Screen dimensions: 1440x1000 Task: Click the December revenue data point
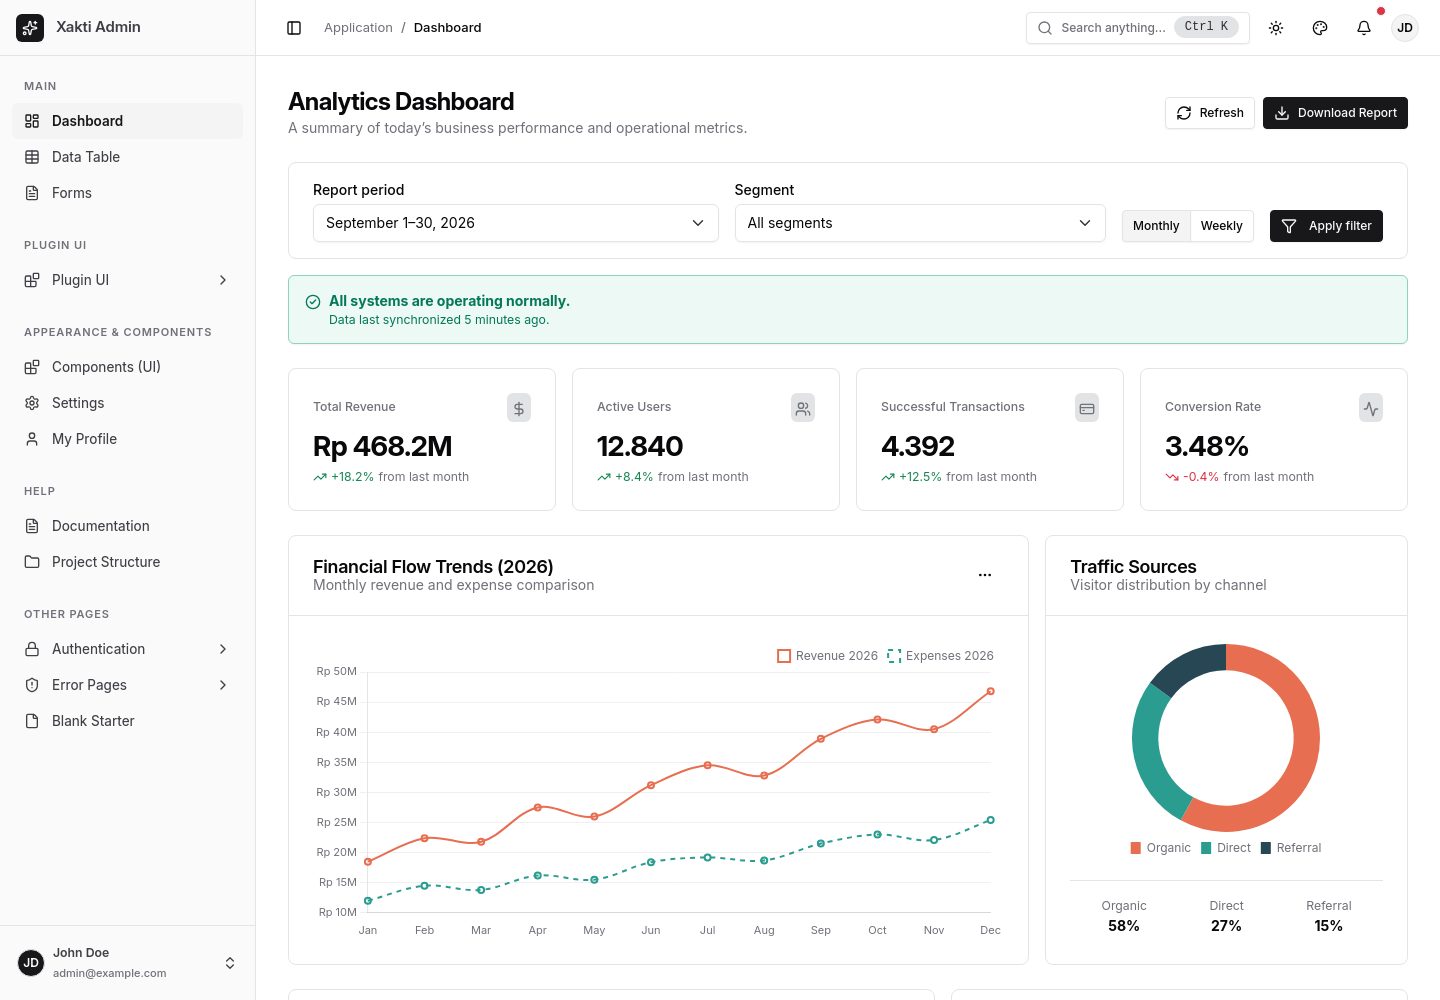(x=990, y=691)
